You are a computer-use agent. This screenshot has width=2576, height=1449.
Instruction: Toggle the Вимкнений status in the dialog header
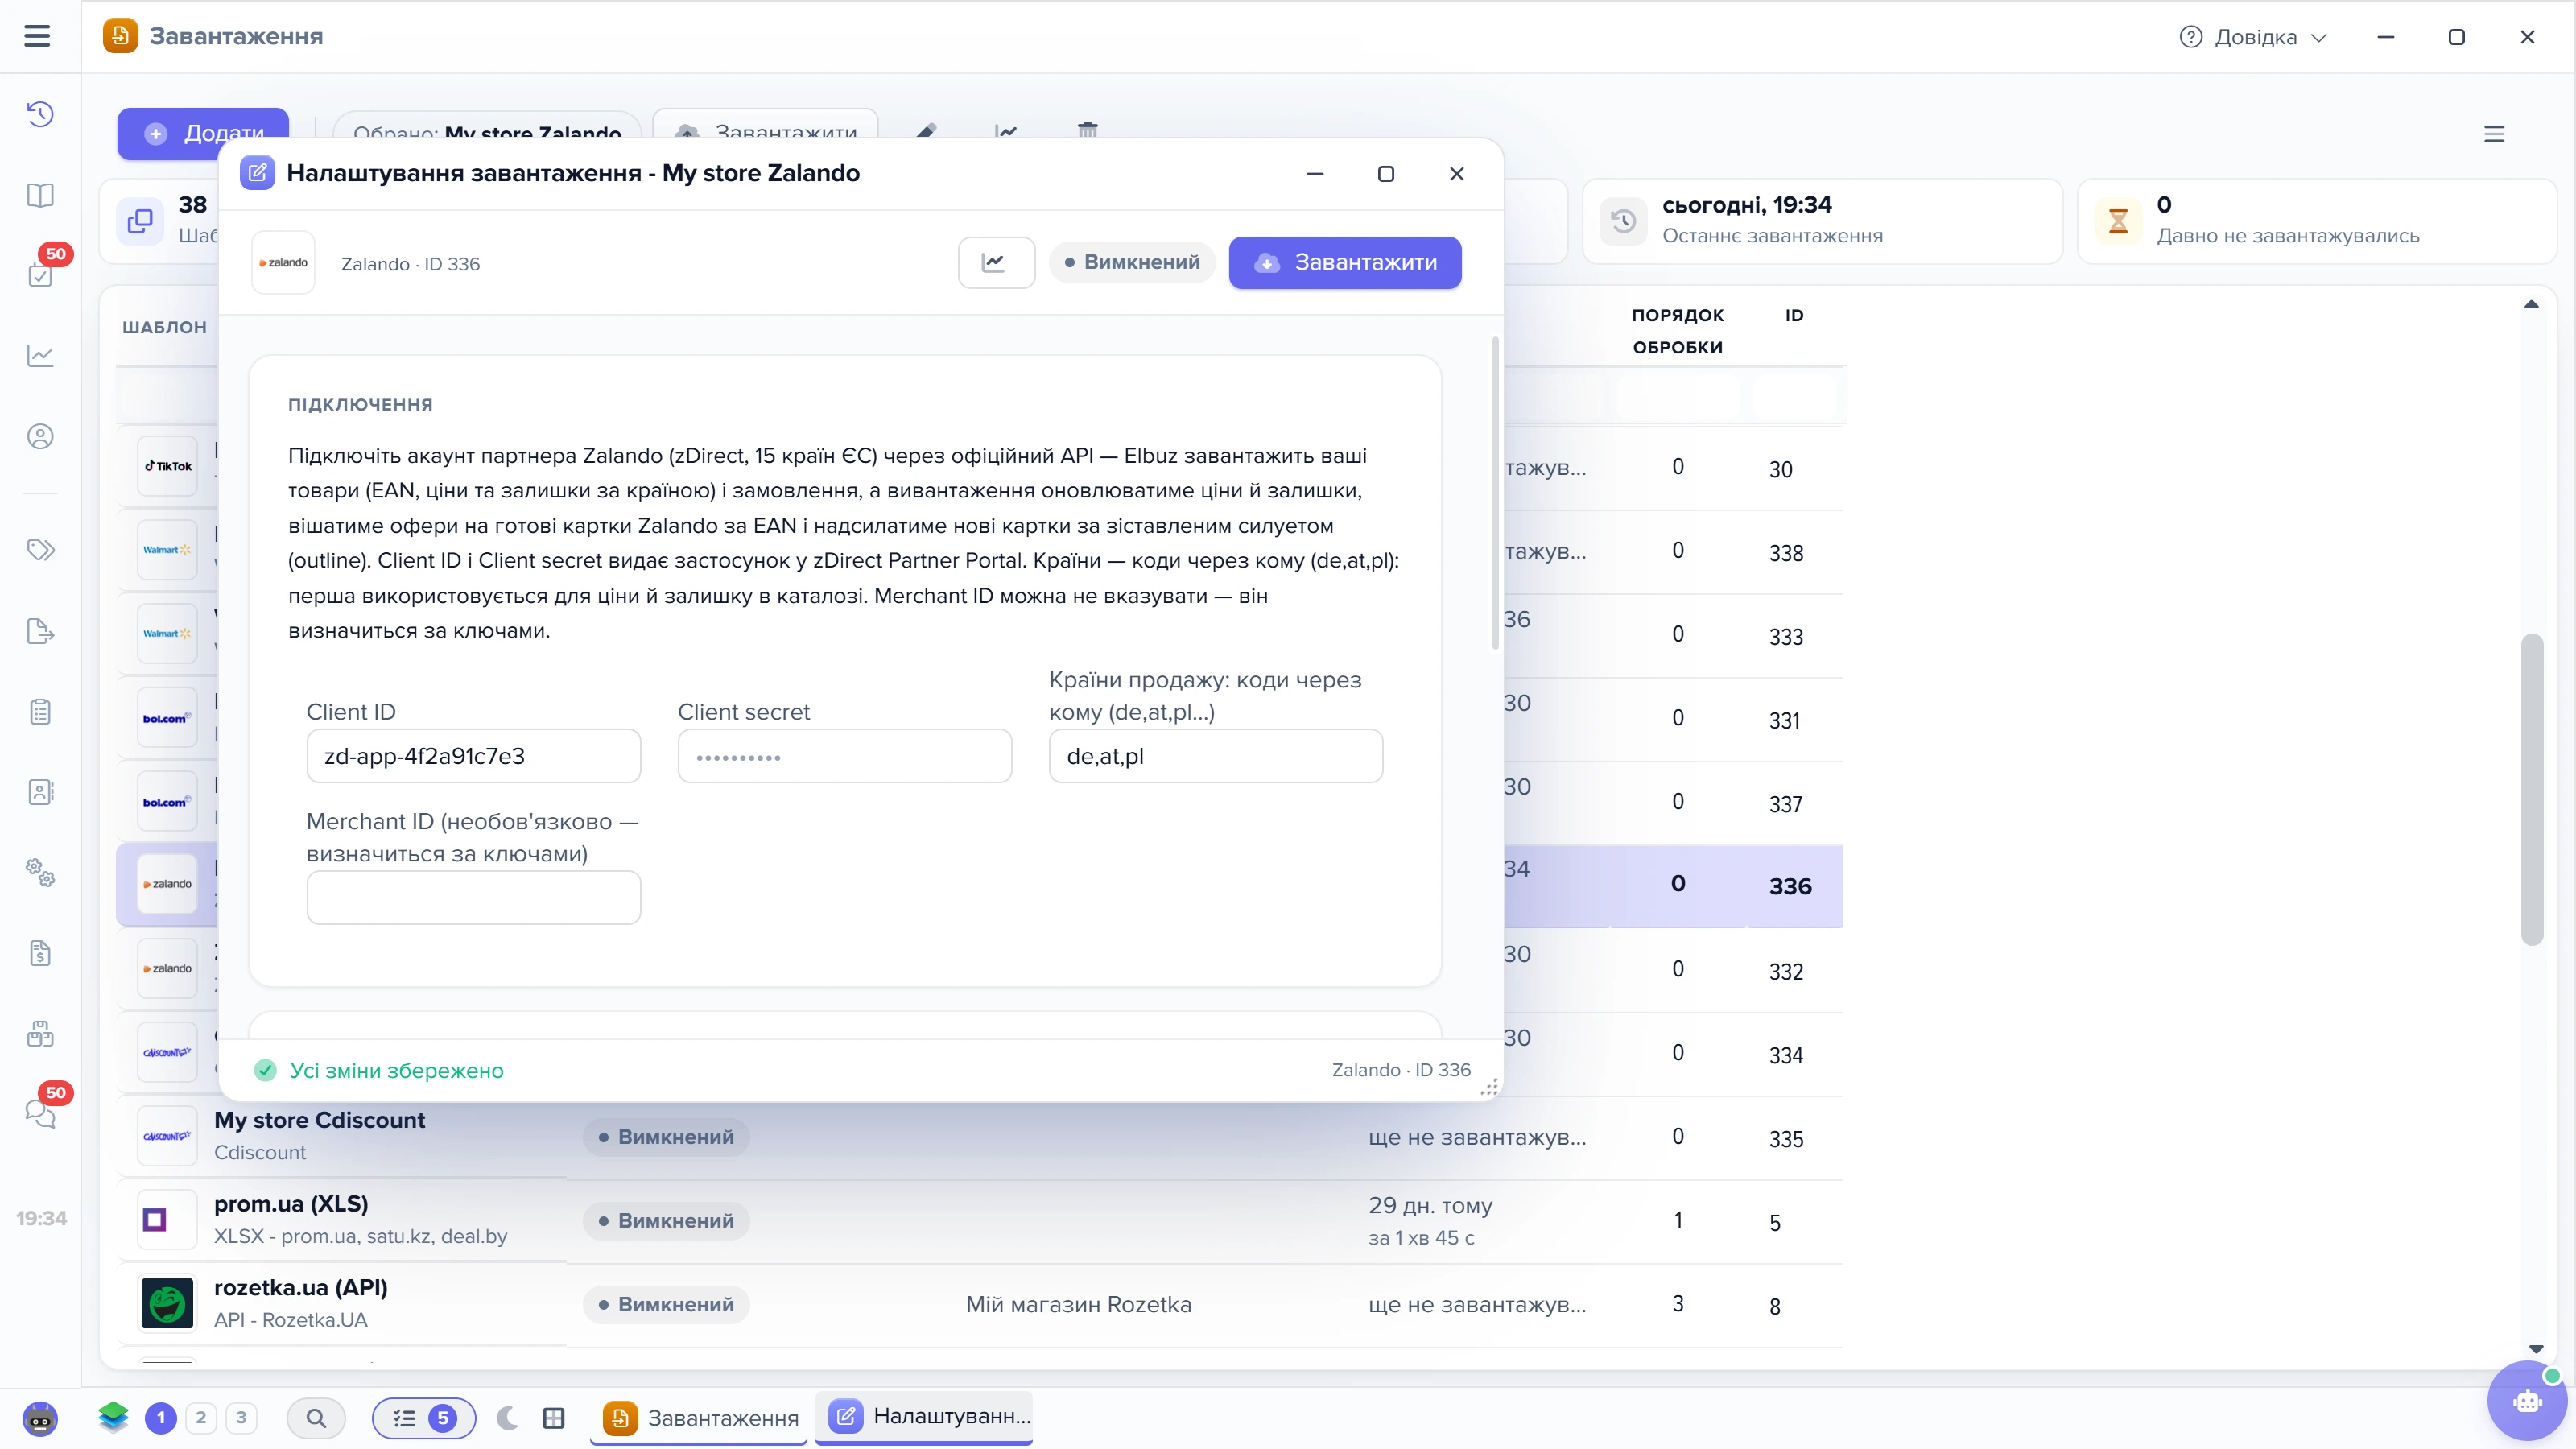(x=1132, y=263)
